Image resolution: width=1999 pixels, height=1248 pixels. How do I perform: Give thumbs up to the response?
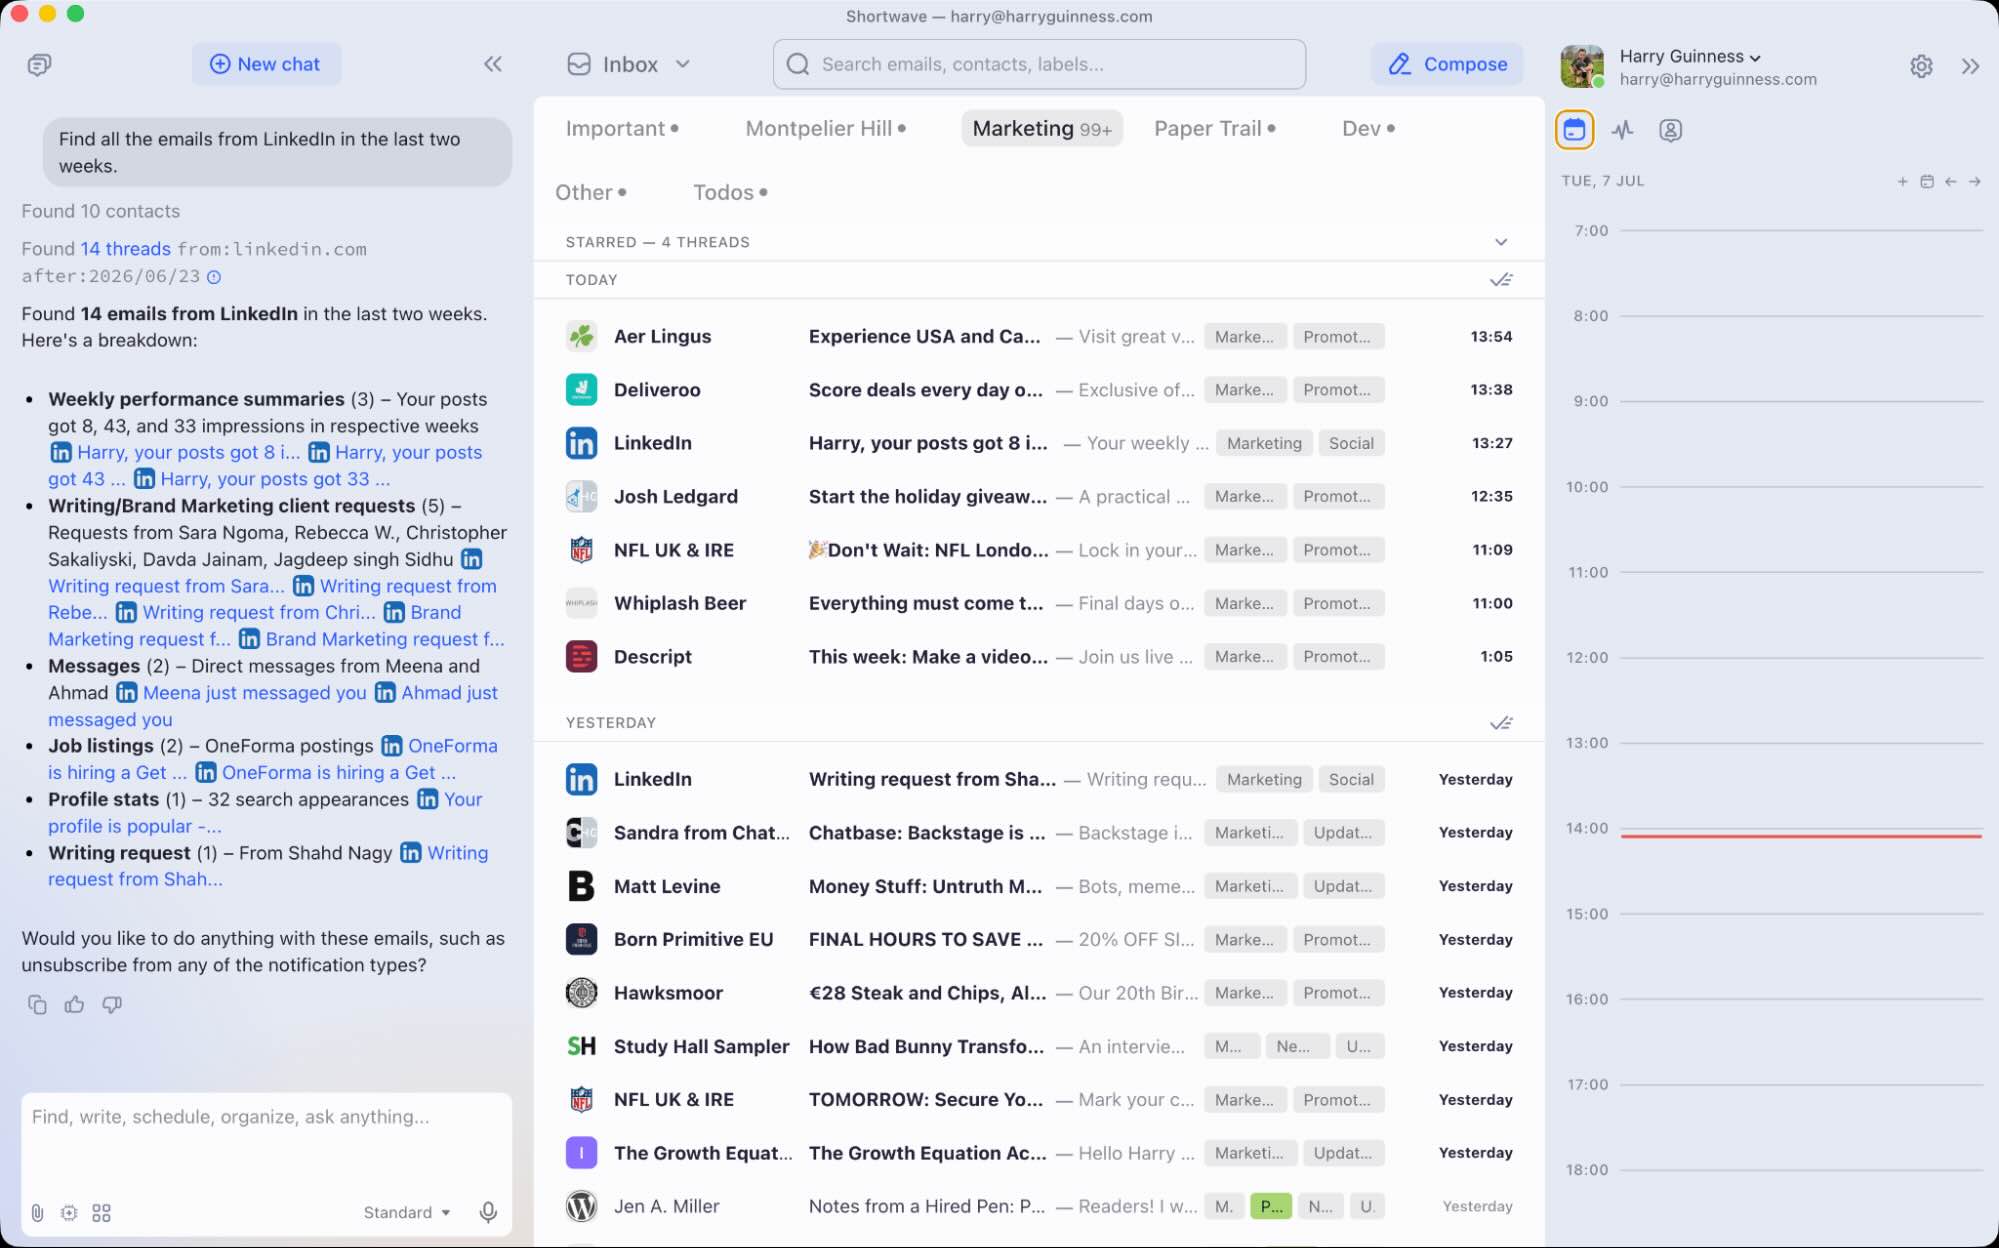[74, 1004]
